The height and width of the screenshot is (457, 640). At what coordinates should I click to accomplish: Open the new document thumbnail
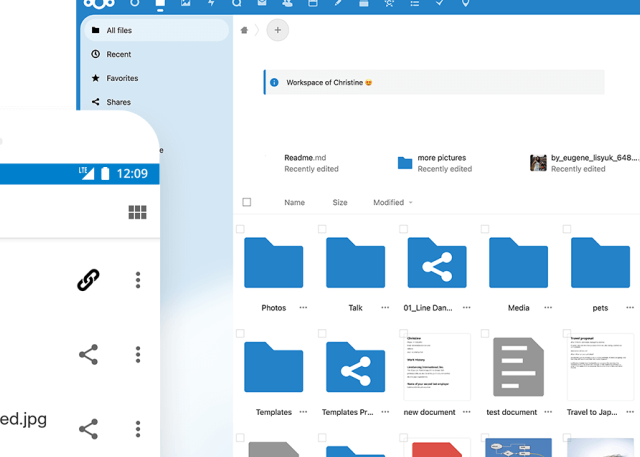point(437,367)
